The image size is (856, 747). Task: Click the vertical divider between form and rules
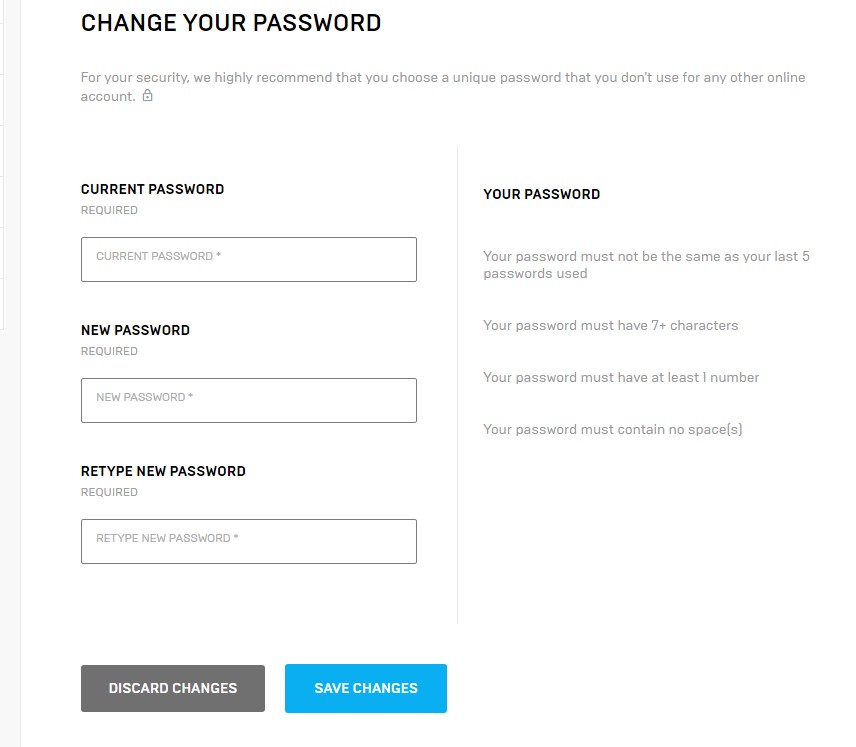pyautogui.click(x=457, y=385)
